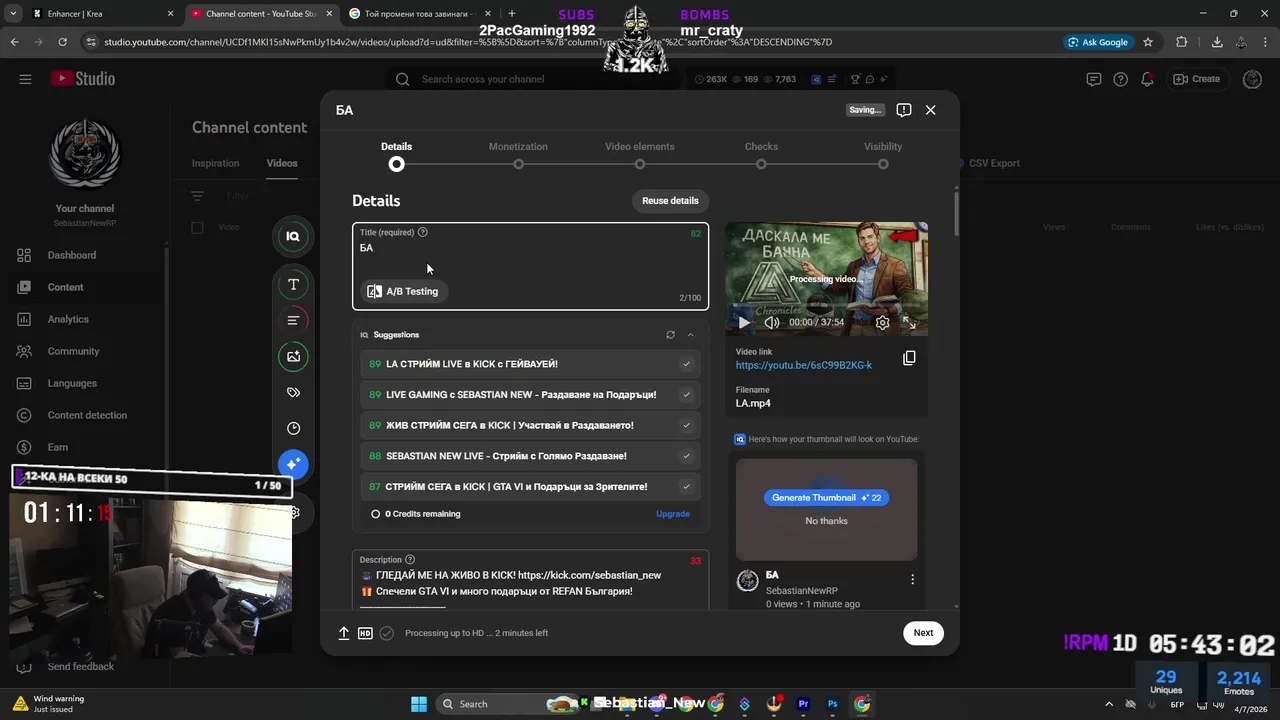Click CSV Export on content page

coord(993,163)
